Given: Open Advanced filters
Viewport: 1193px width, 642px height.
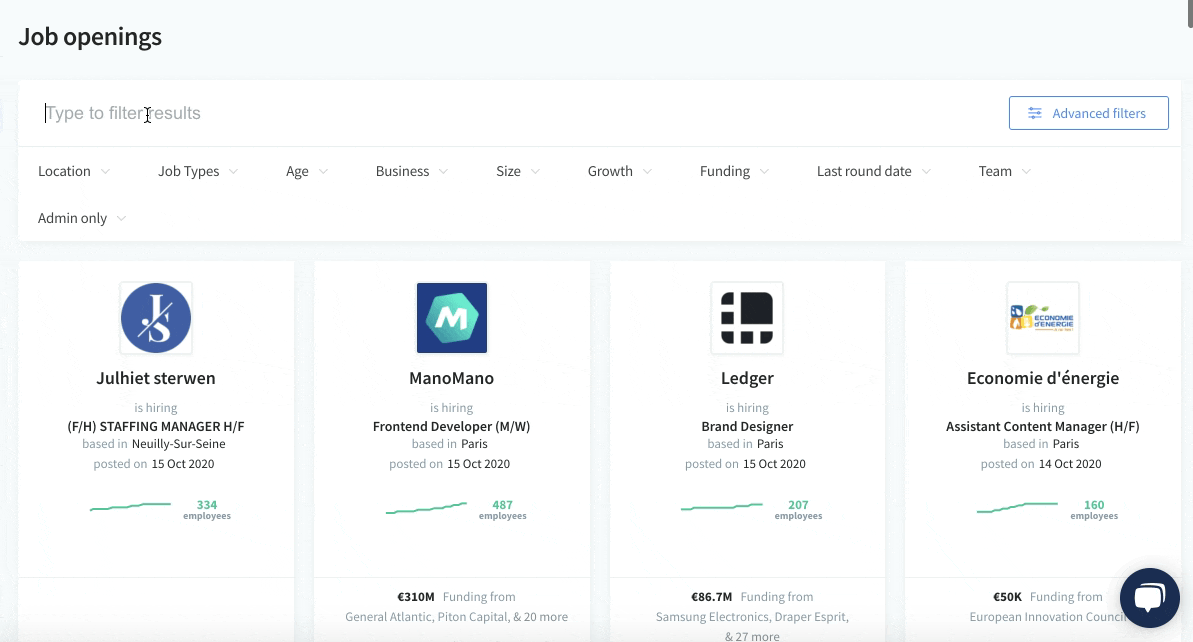Looking at the screenshot, I should point(1089,113).
